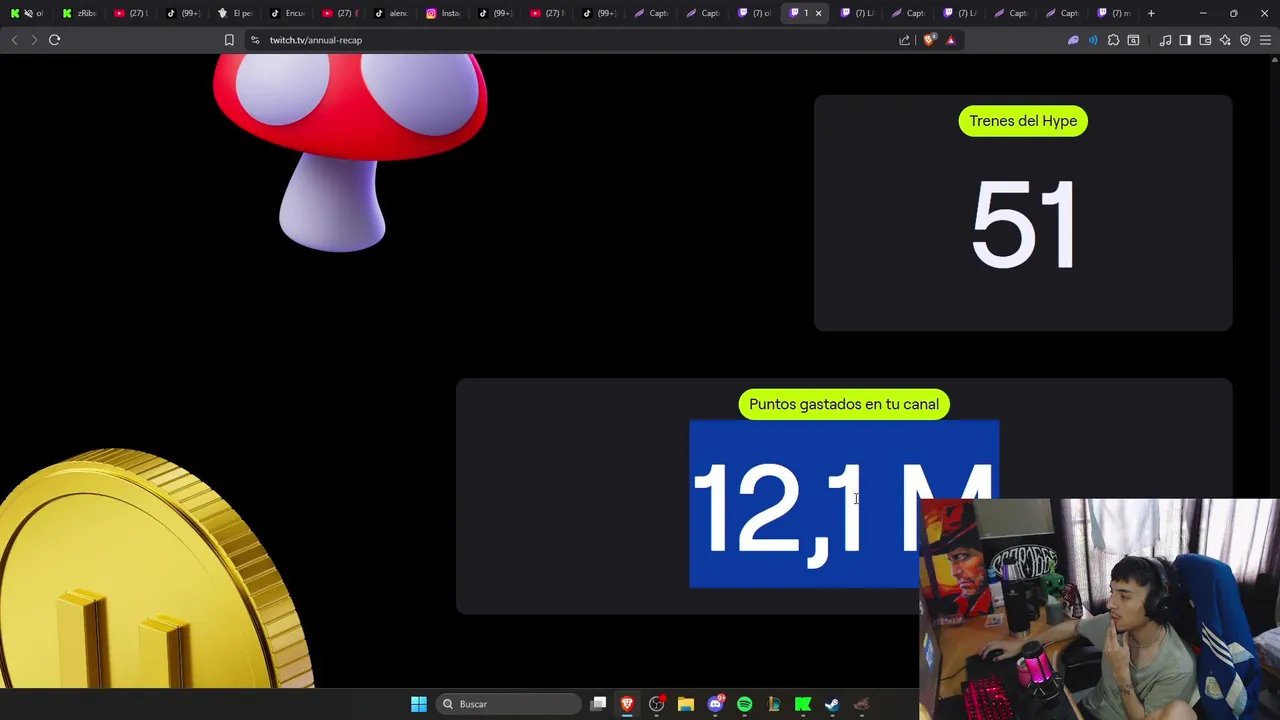Switch to the '(7) ol' Twitch tab
The width and height of the screenshot is (1280, 720).
pyautogui.click(x=755, y=13)
